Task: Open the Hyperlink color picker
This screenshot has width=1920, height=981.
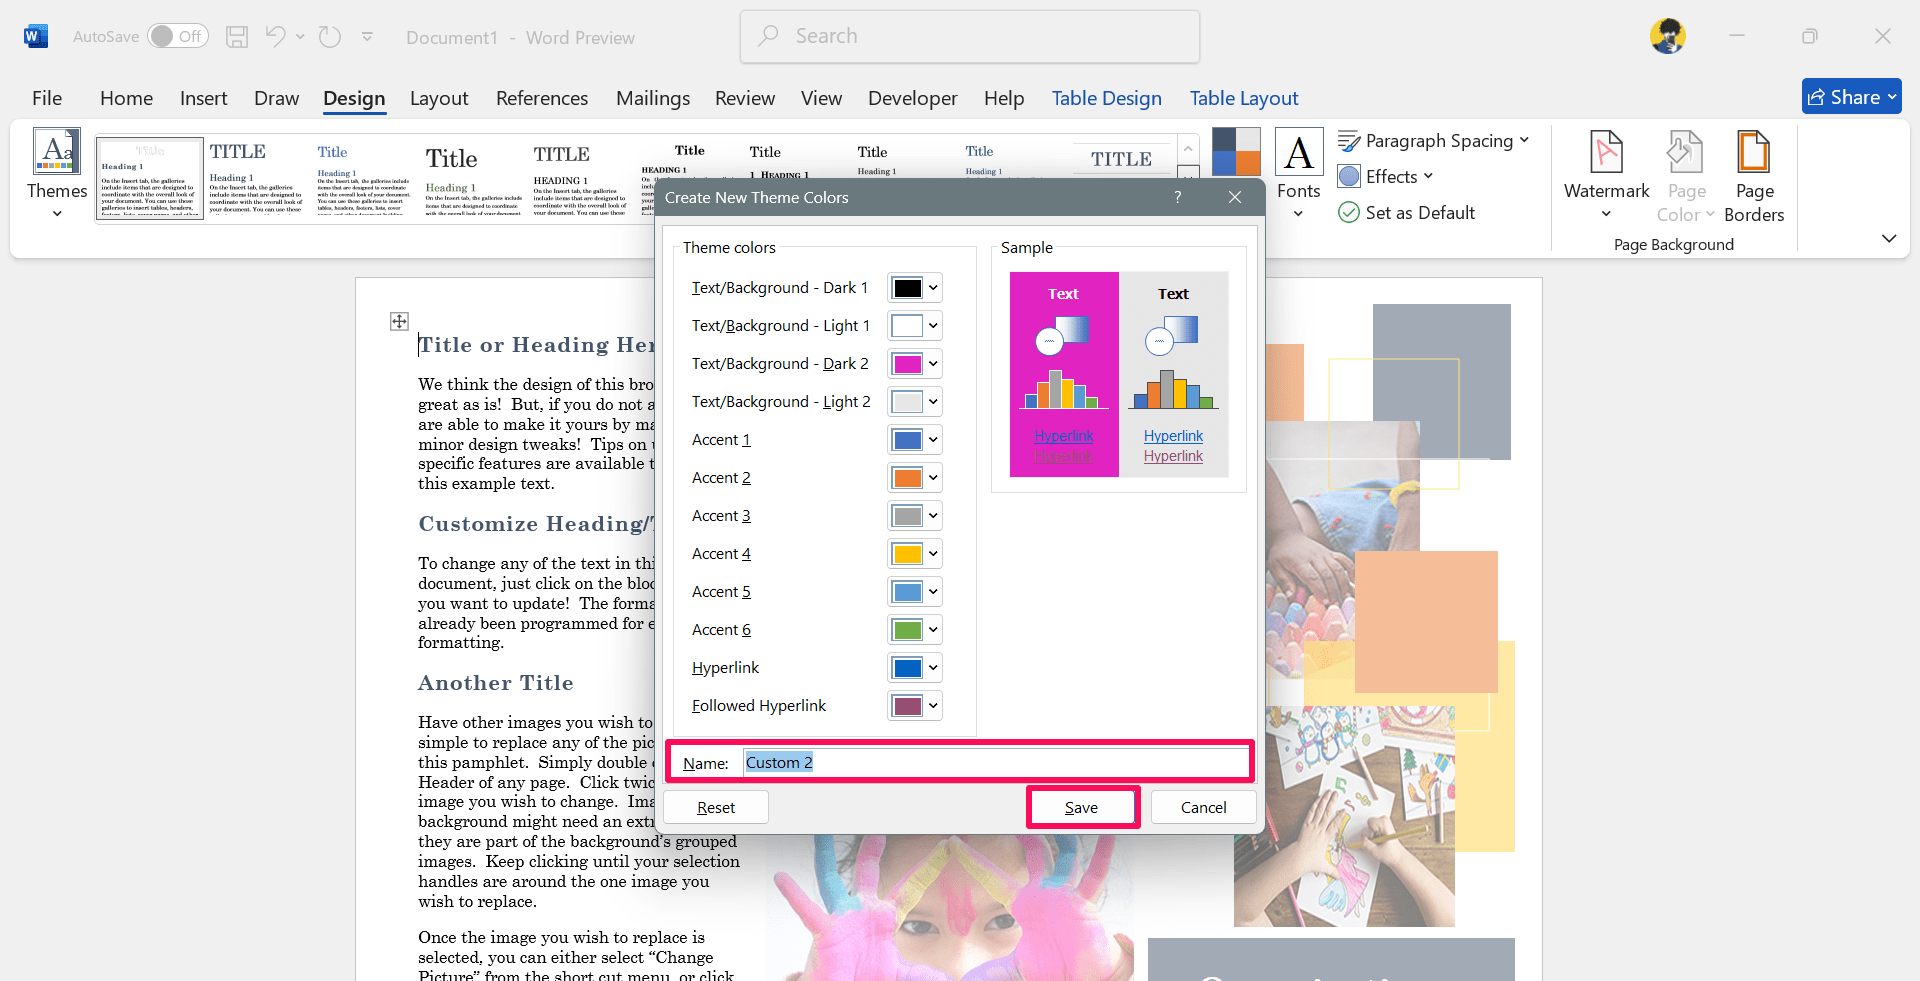Action: click(915, 668)
